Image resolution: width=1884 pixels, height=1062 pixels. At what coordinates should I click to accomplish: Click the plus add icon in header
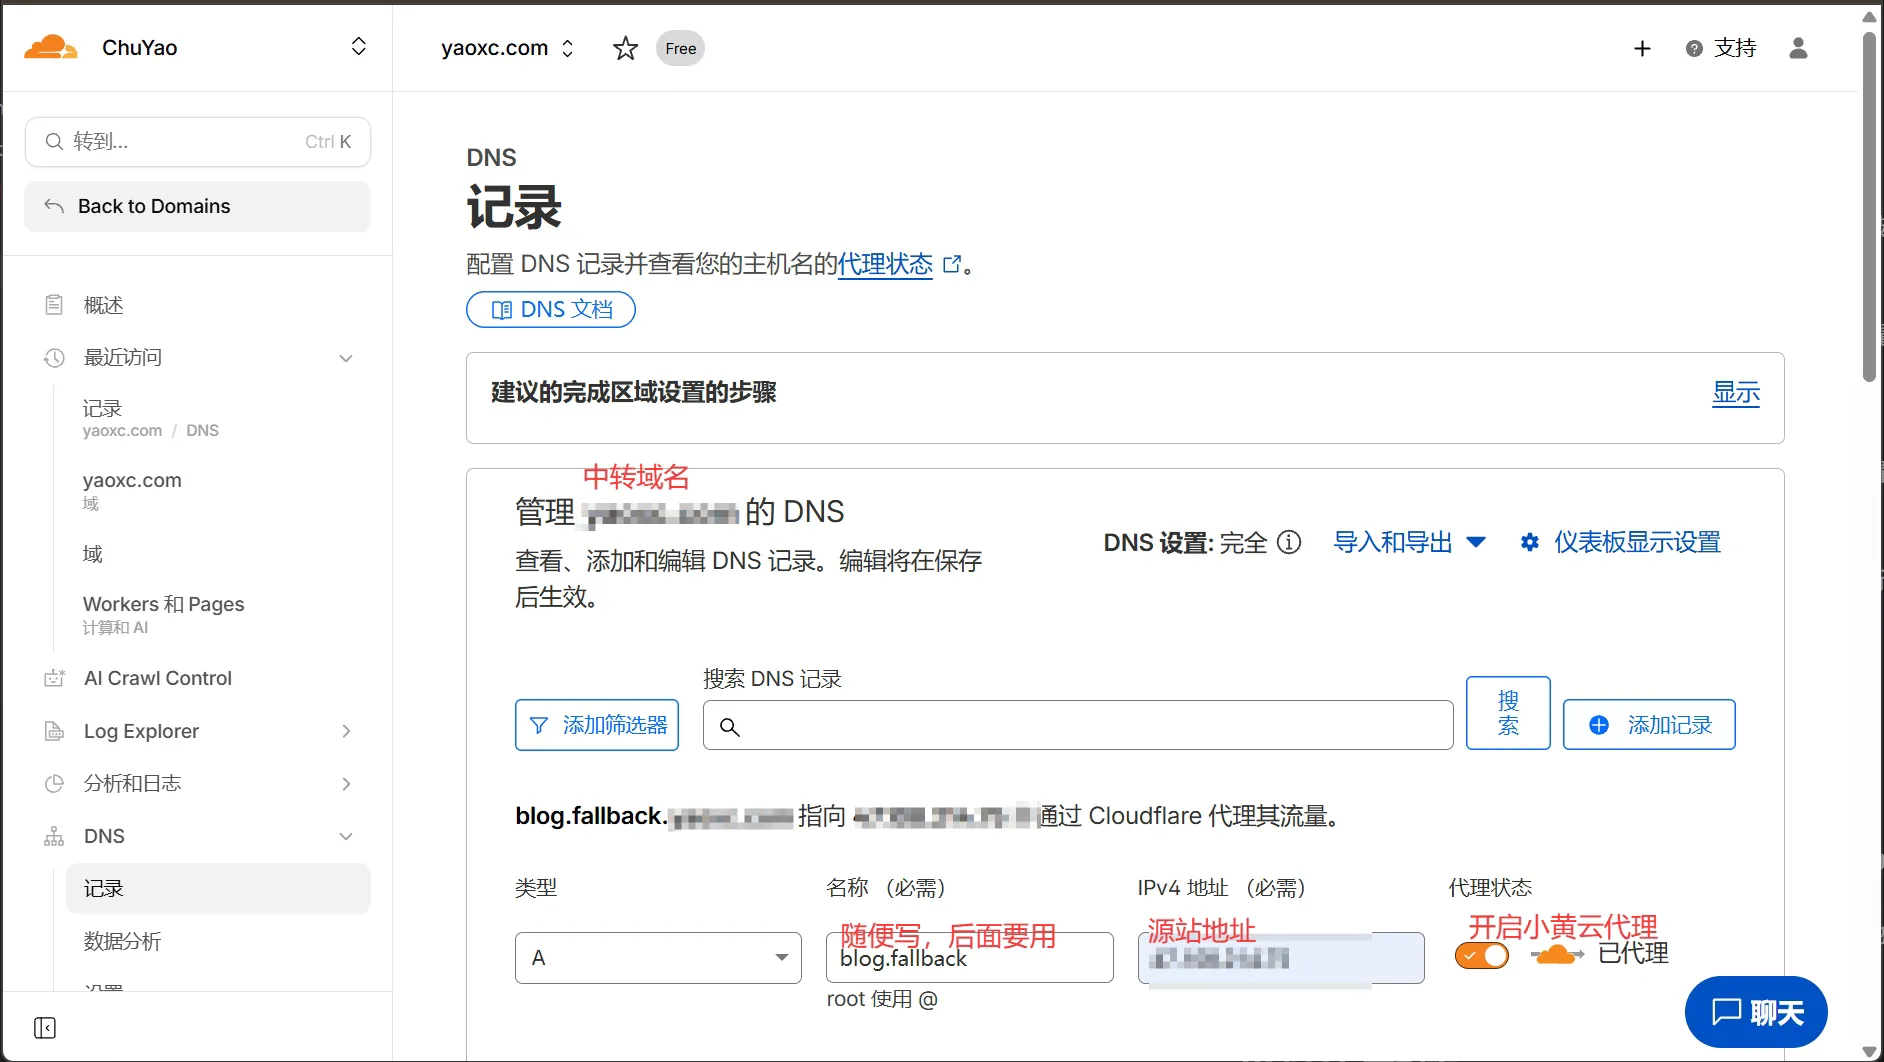tap(1642, 48)
